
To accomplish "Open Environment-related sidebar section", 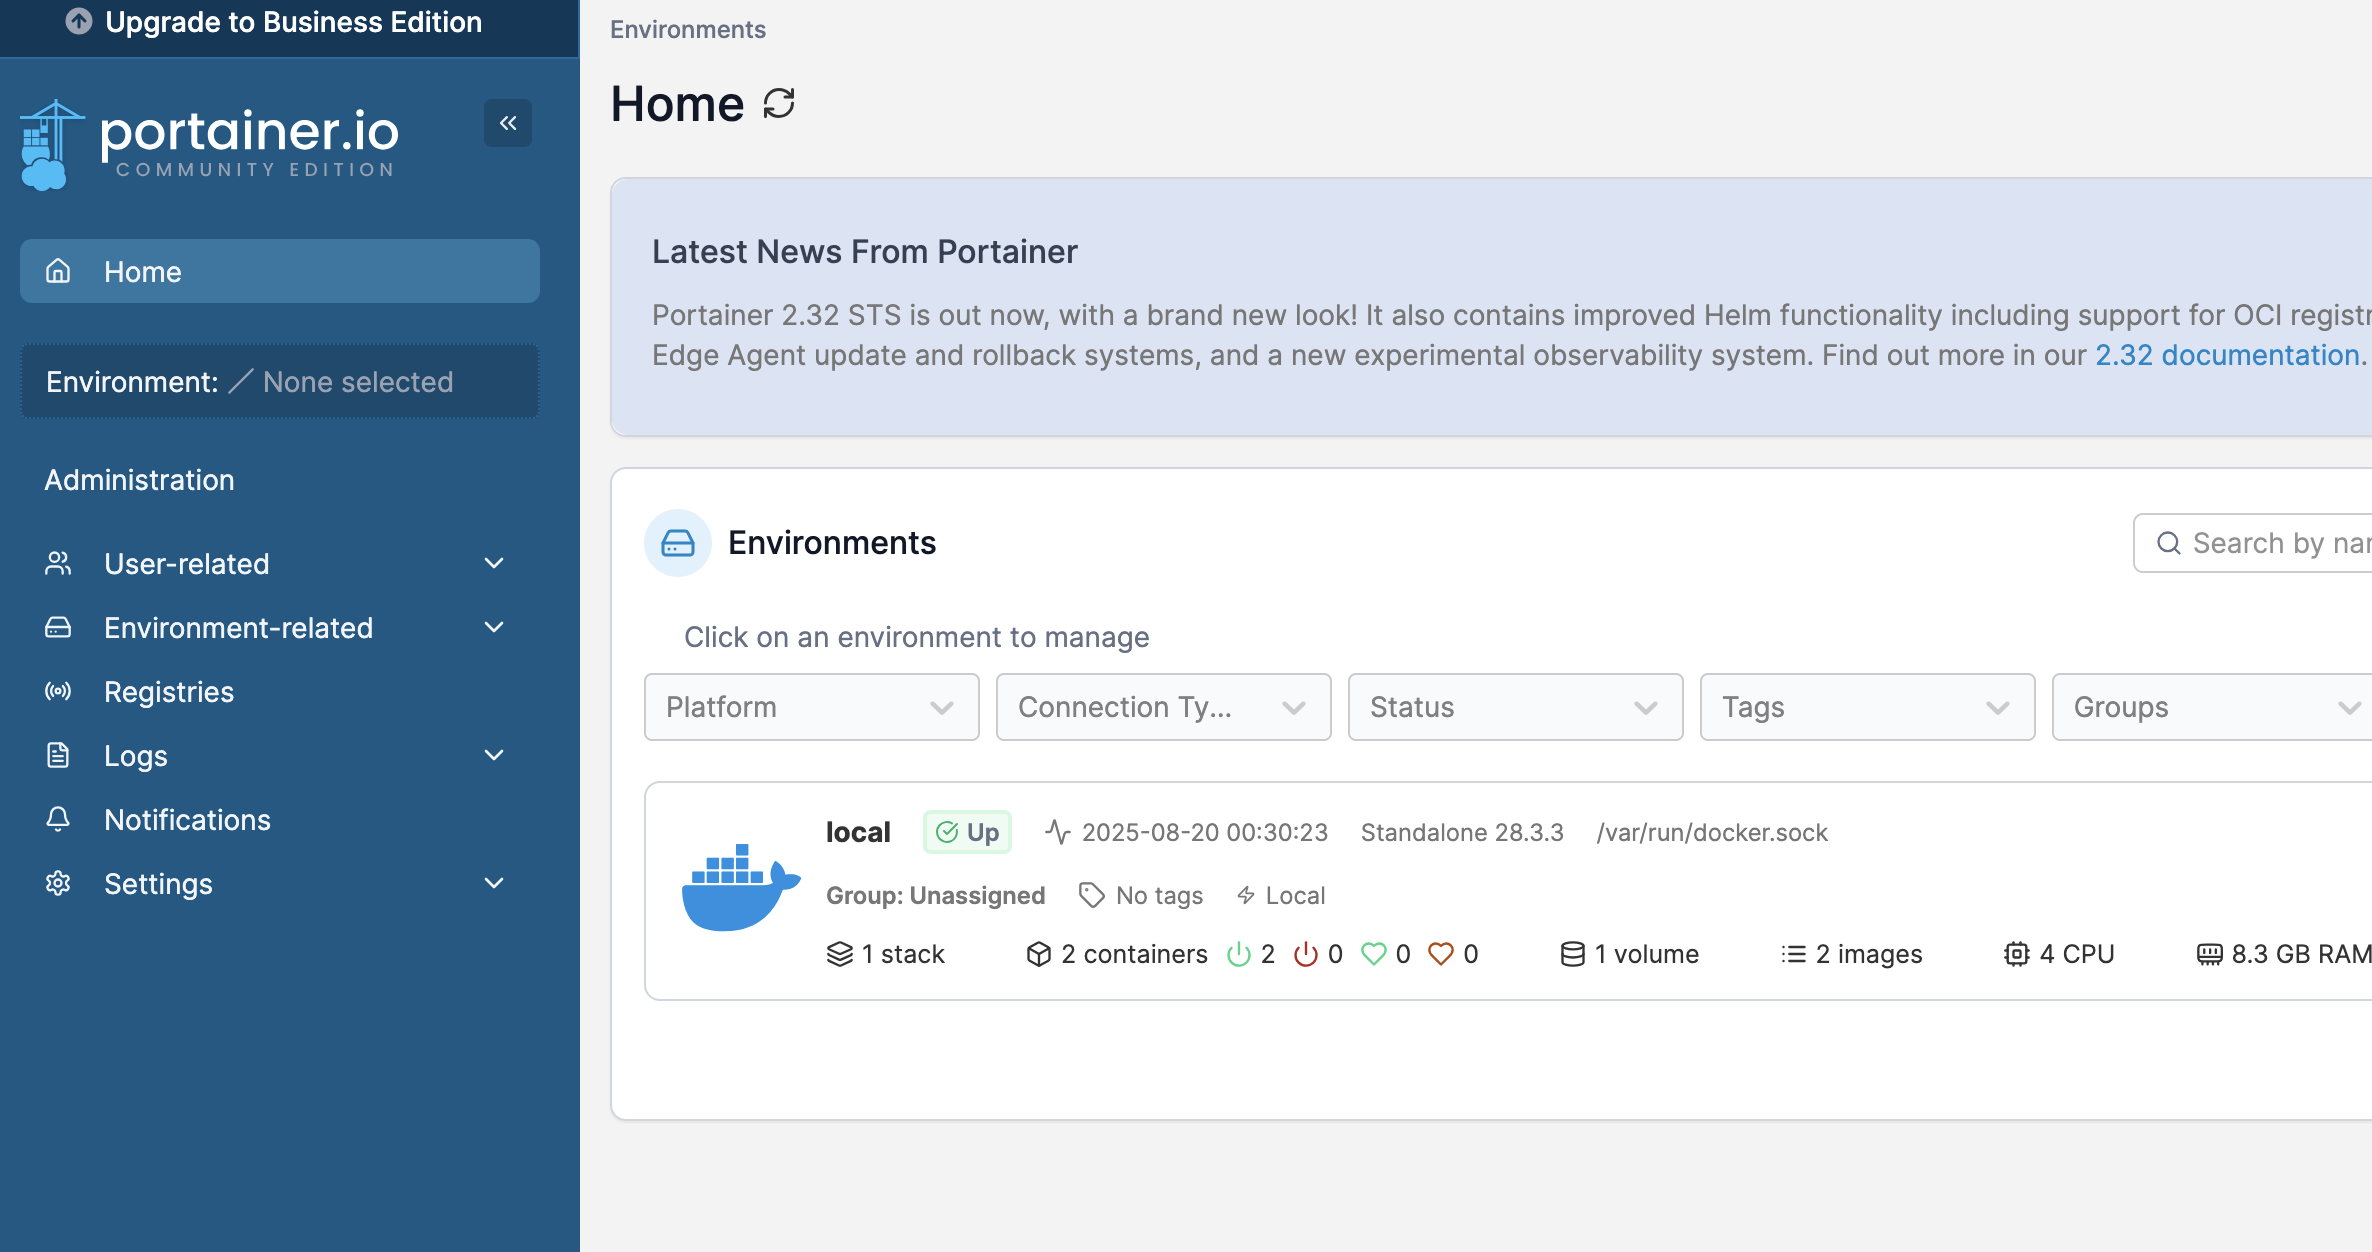I will point(280,627).
